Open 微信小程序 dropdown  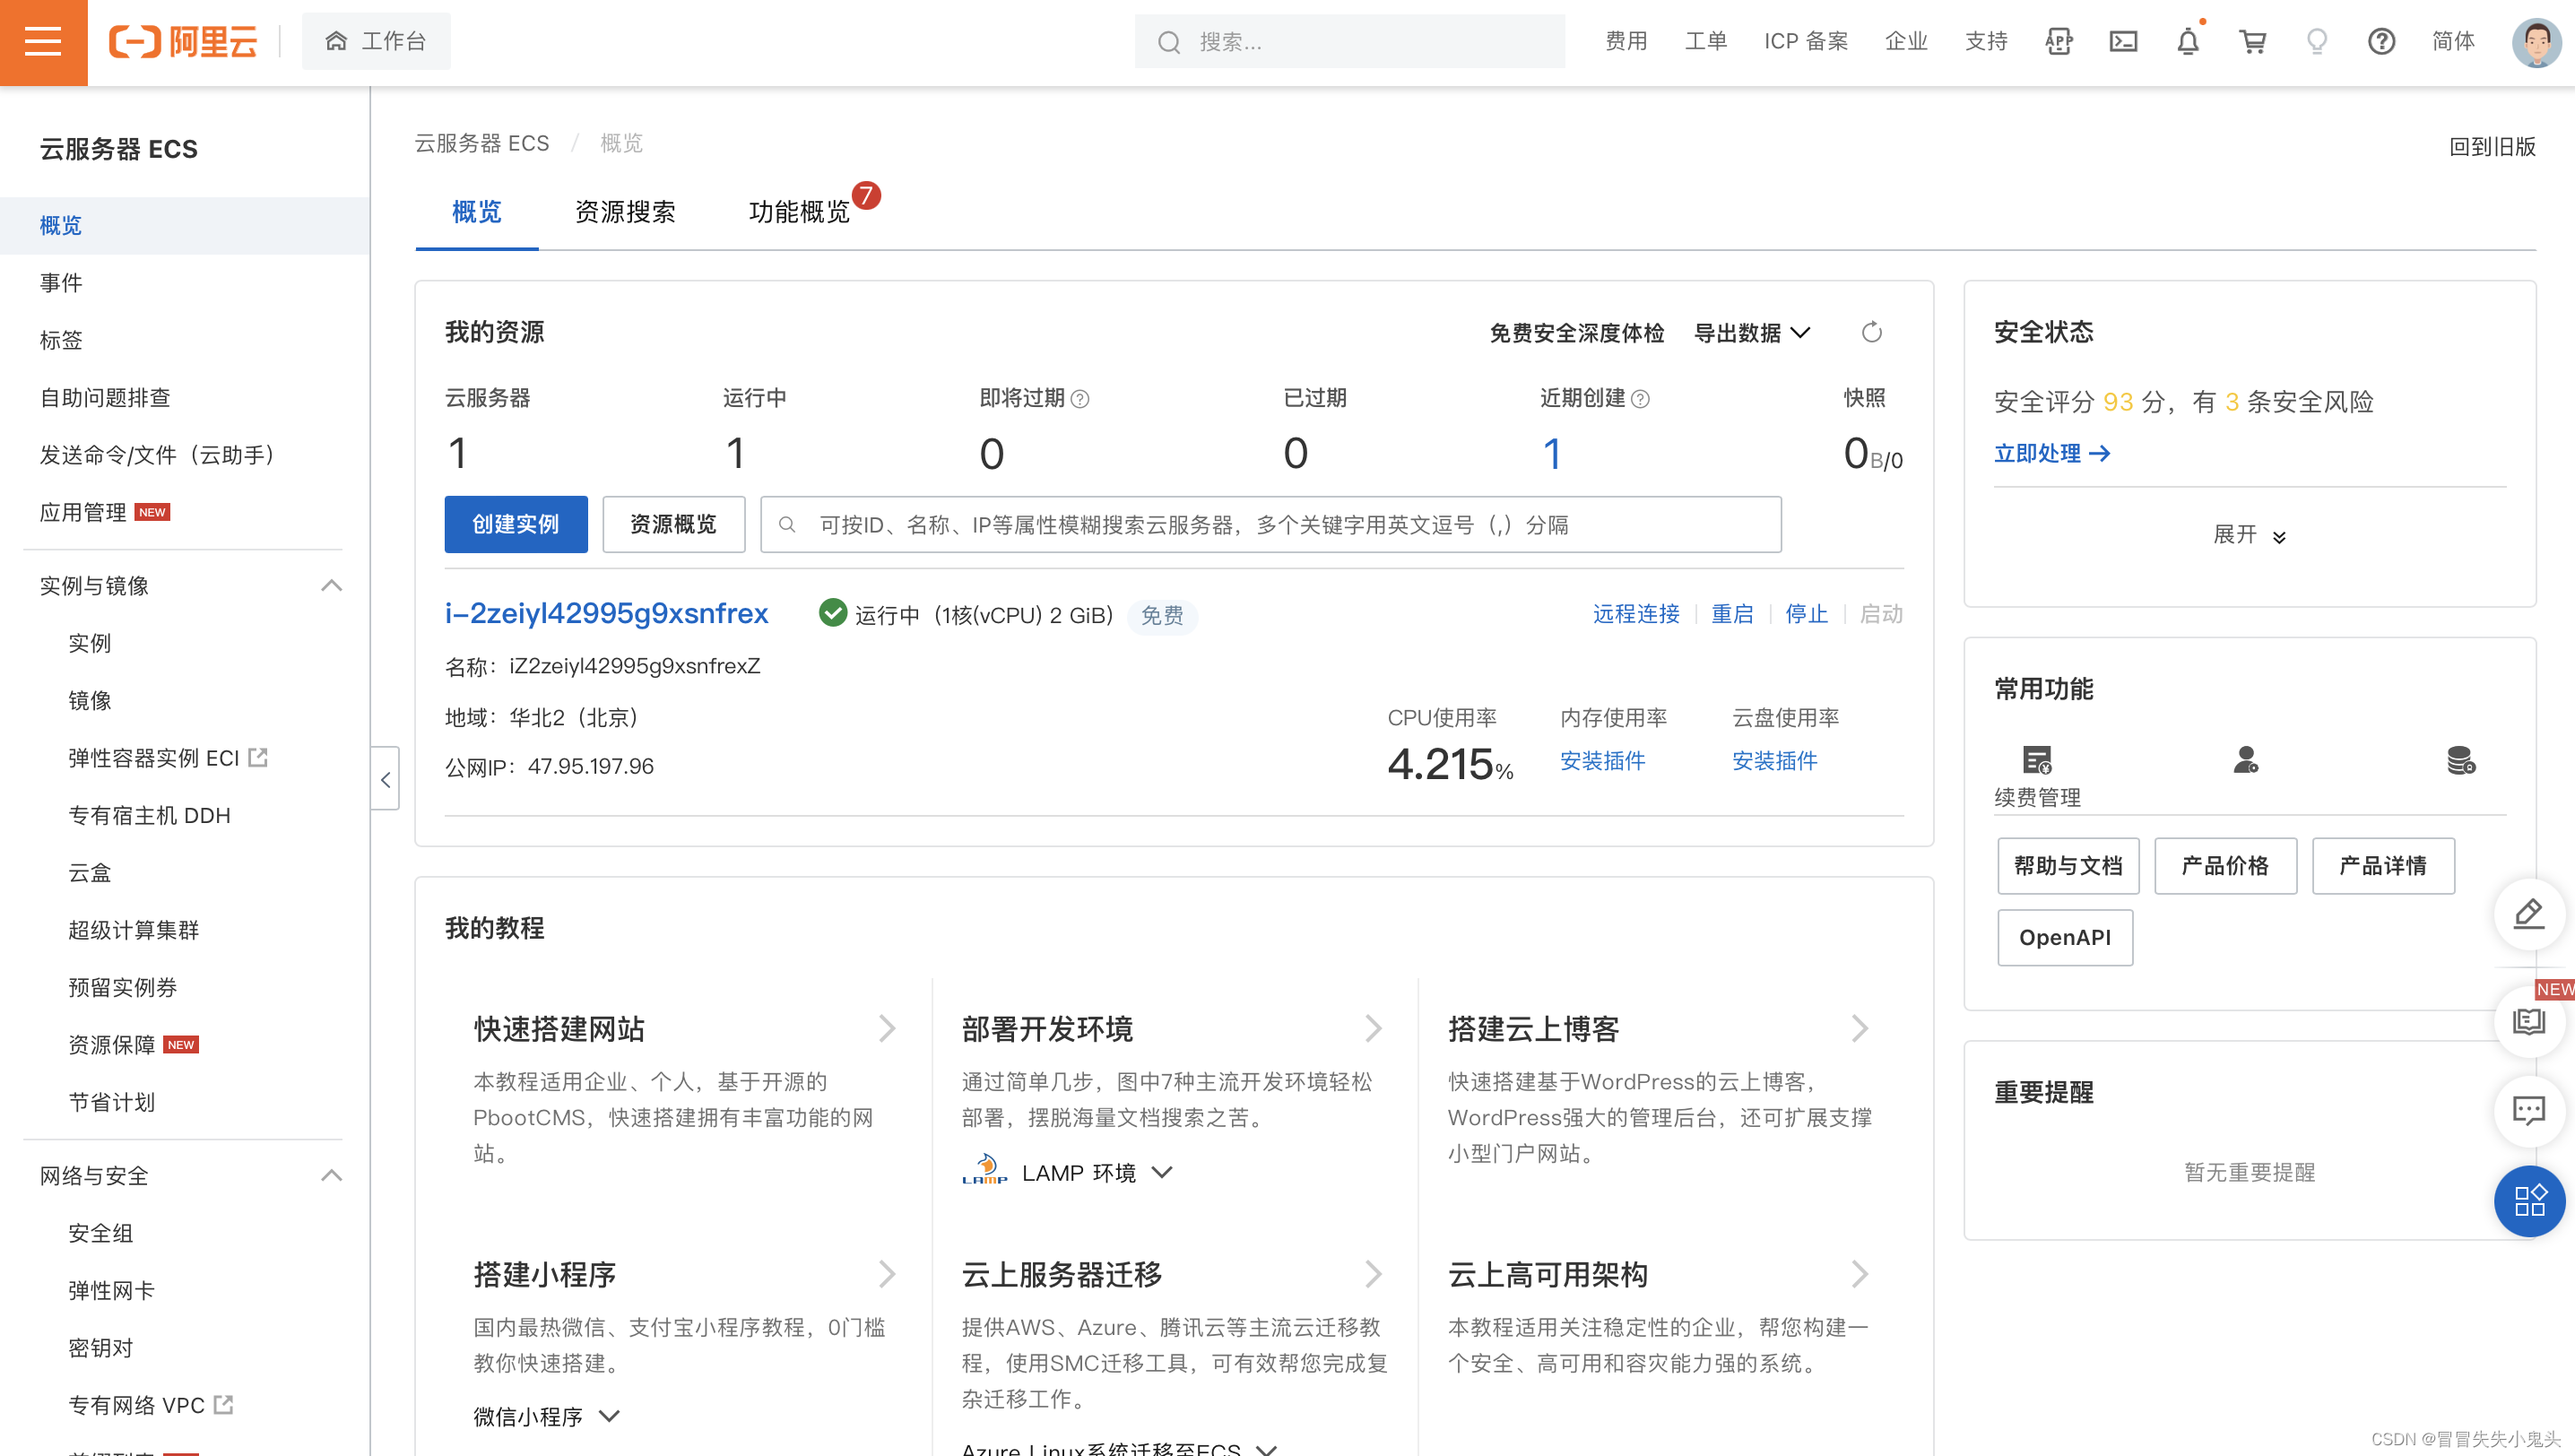[547, 1416]
